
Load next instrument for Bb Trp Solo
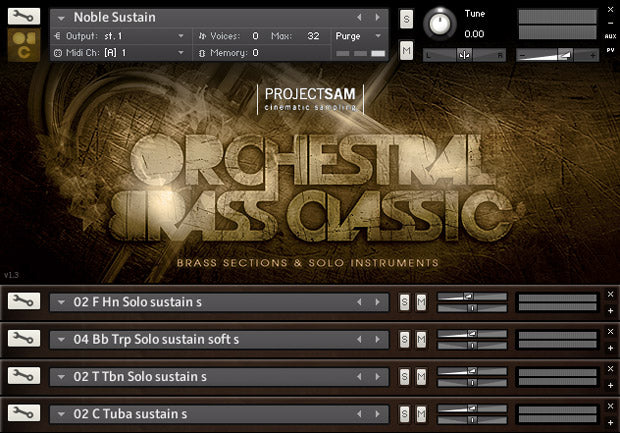click(378, 339)
